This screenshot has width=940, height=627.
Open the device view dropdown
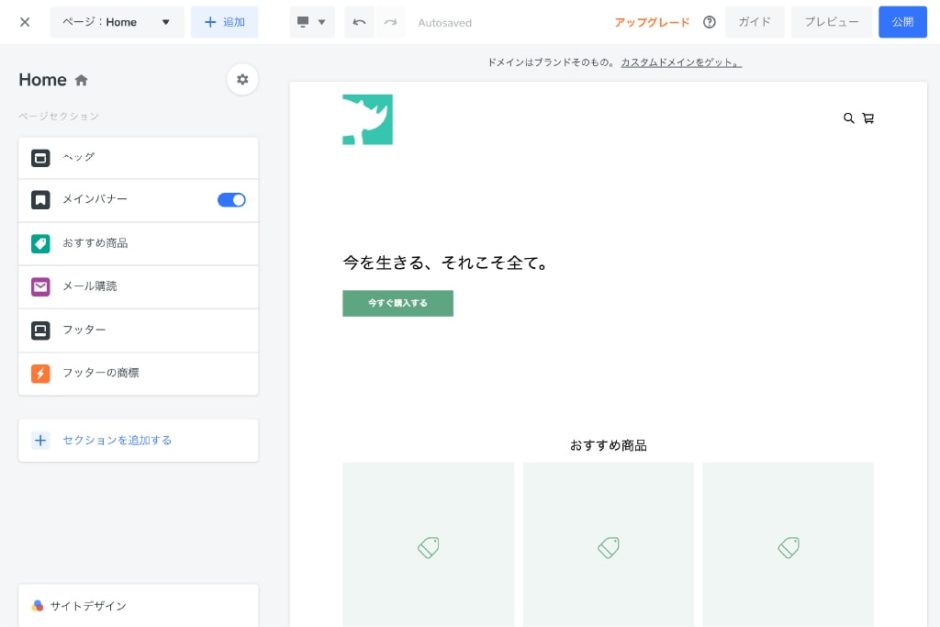[x=312, y=22]
